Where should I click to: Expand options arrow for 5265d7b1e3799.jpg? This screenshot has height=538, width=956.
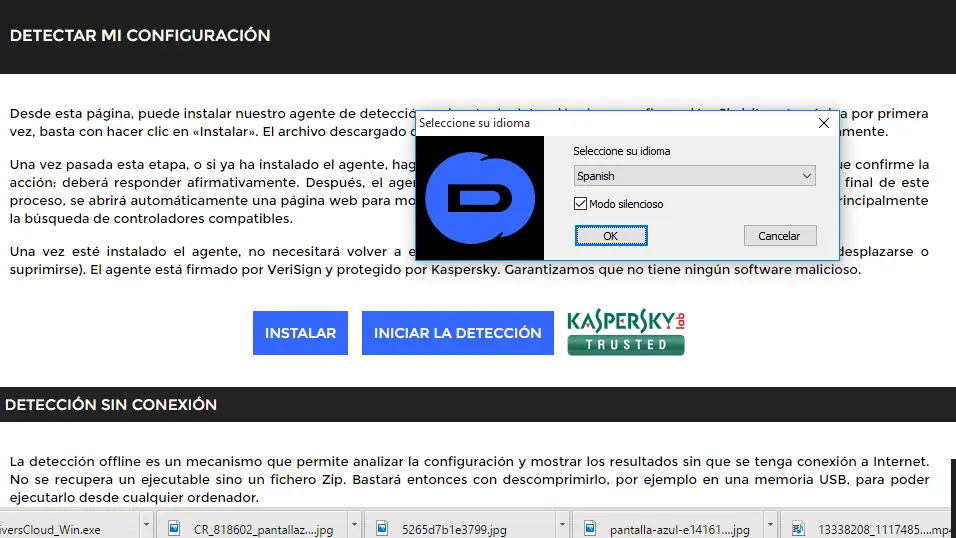tap(562, 525)
